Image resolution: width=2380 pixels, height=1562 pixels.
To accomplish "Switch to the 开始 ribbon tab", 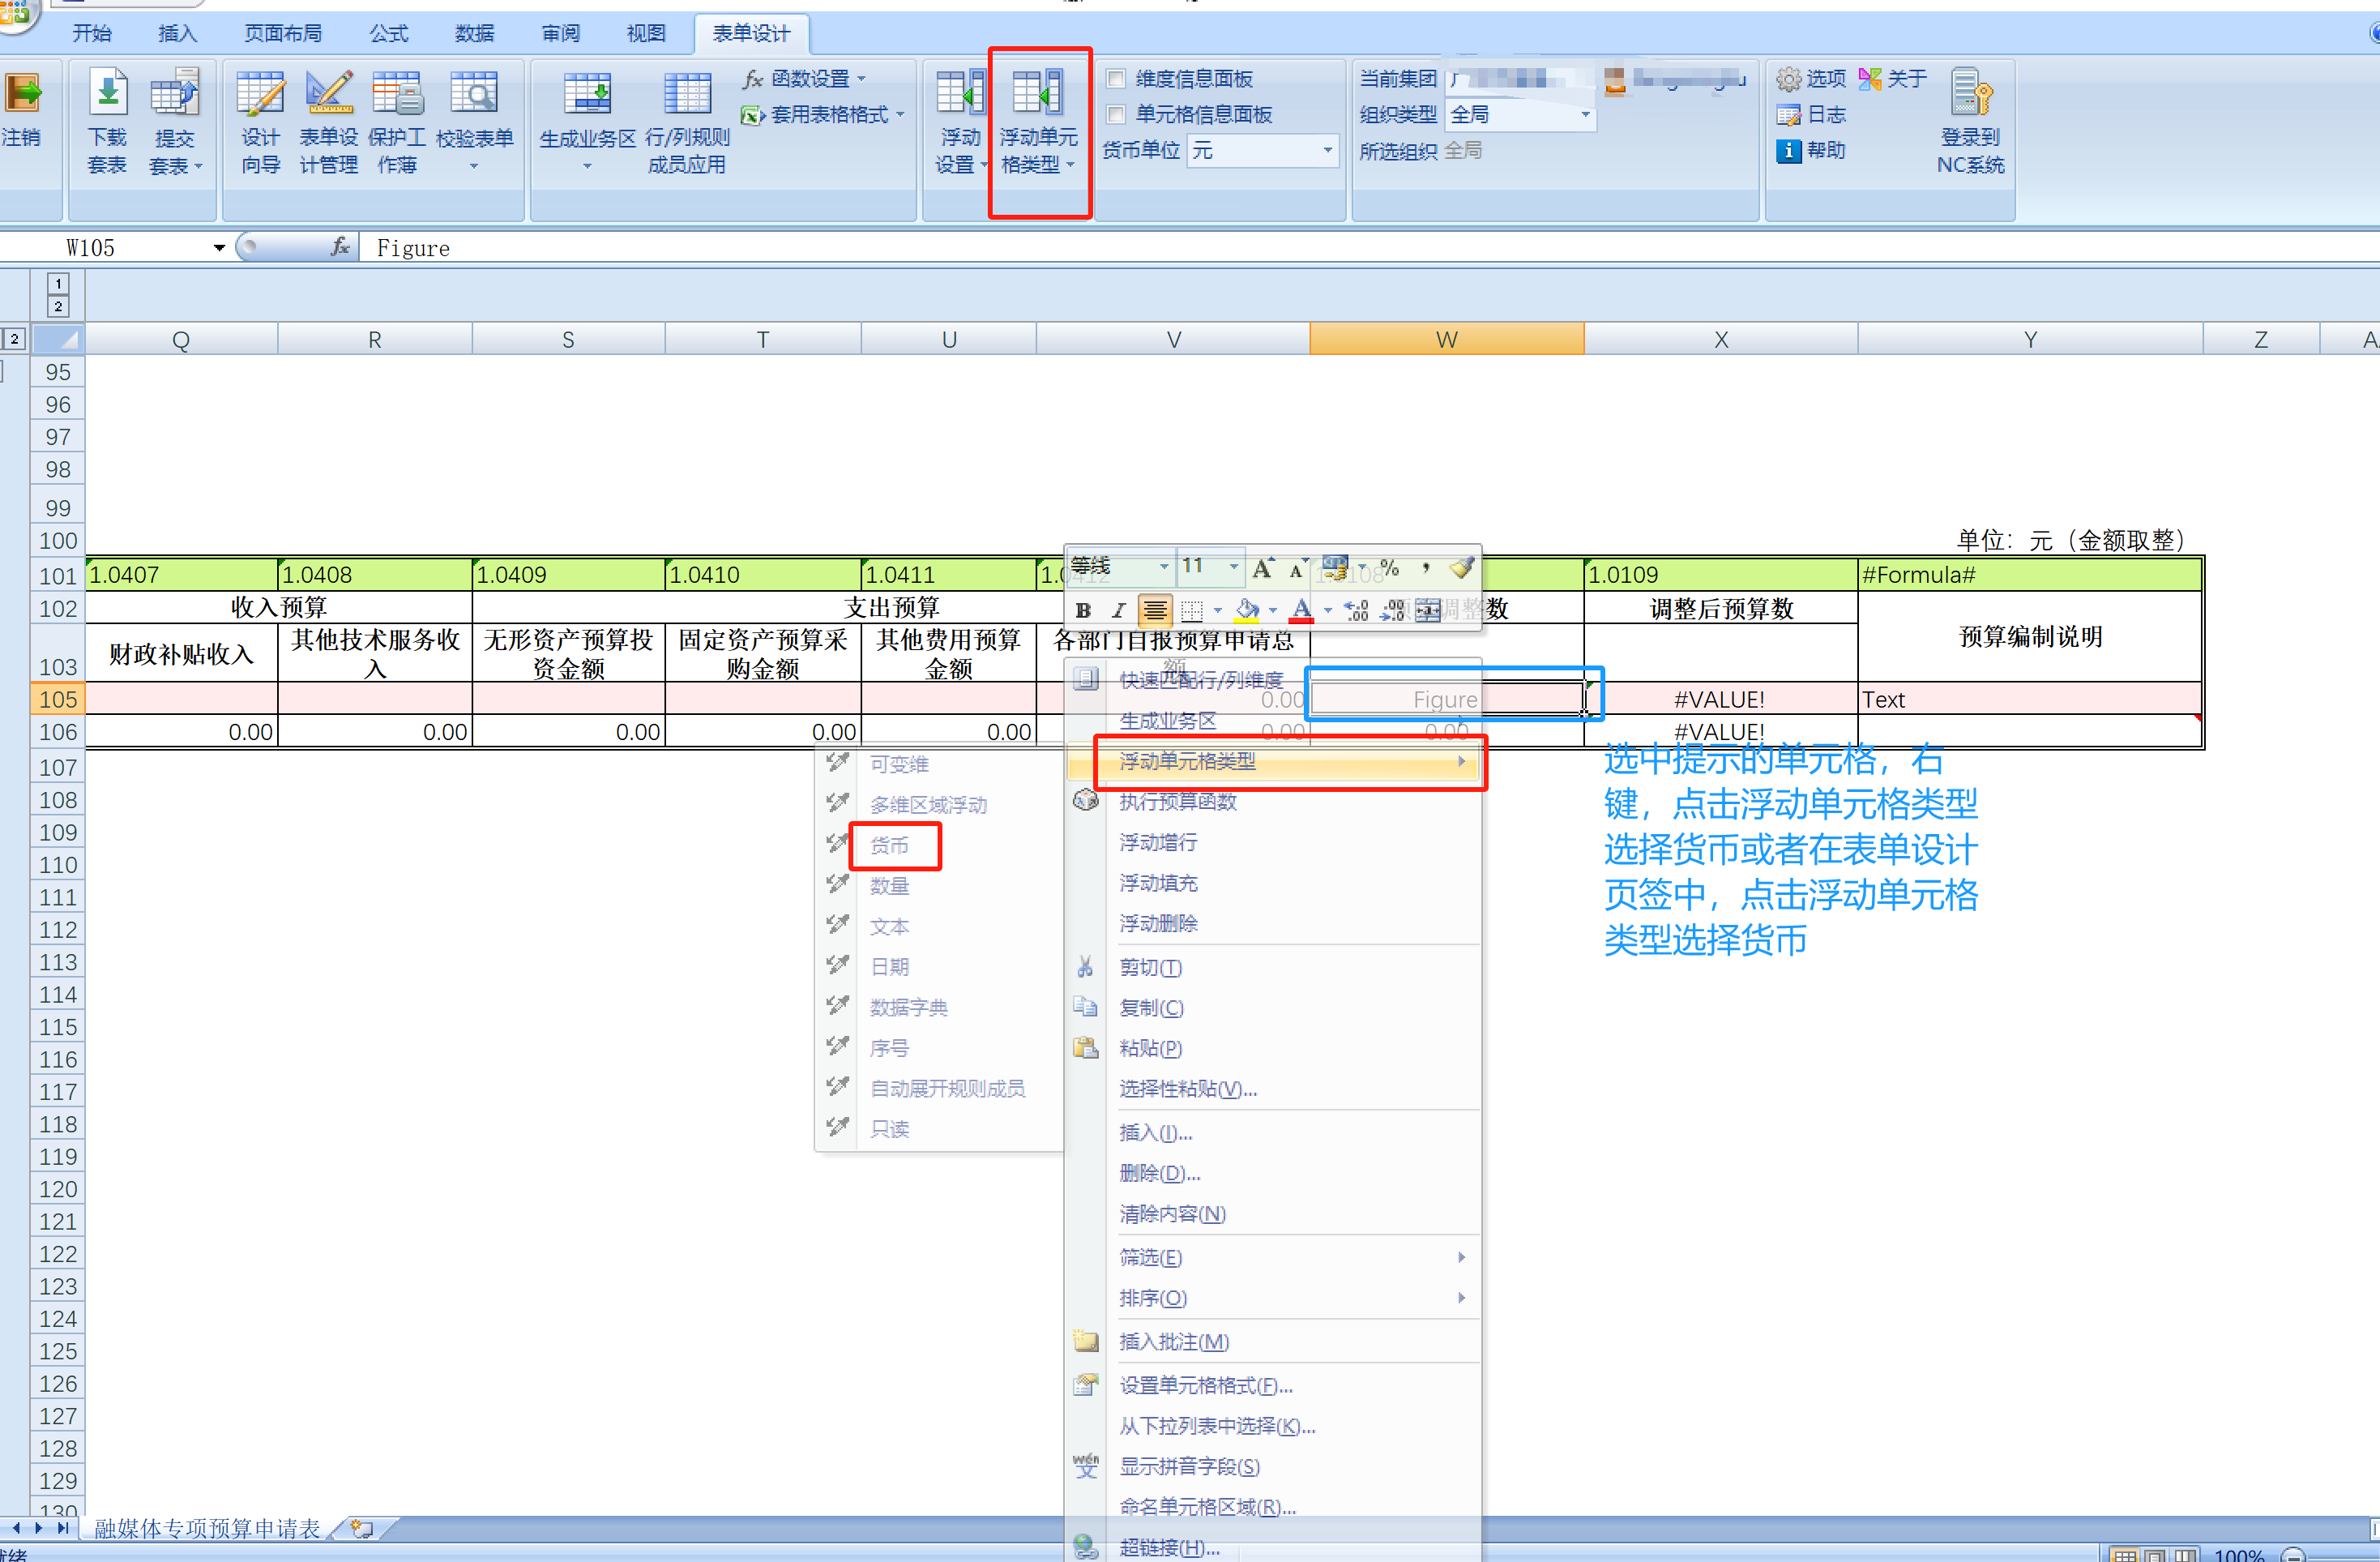I will [92, 33].
